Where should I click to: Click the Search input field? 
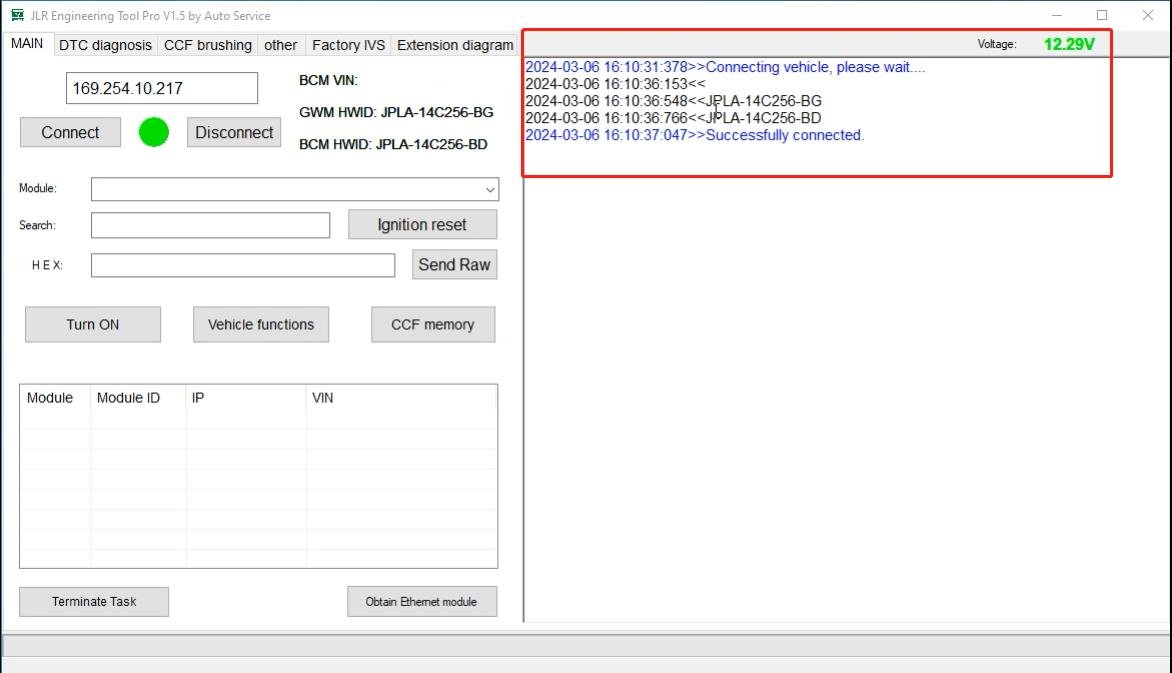pyautogui.click(x=211, y=225)
